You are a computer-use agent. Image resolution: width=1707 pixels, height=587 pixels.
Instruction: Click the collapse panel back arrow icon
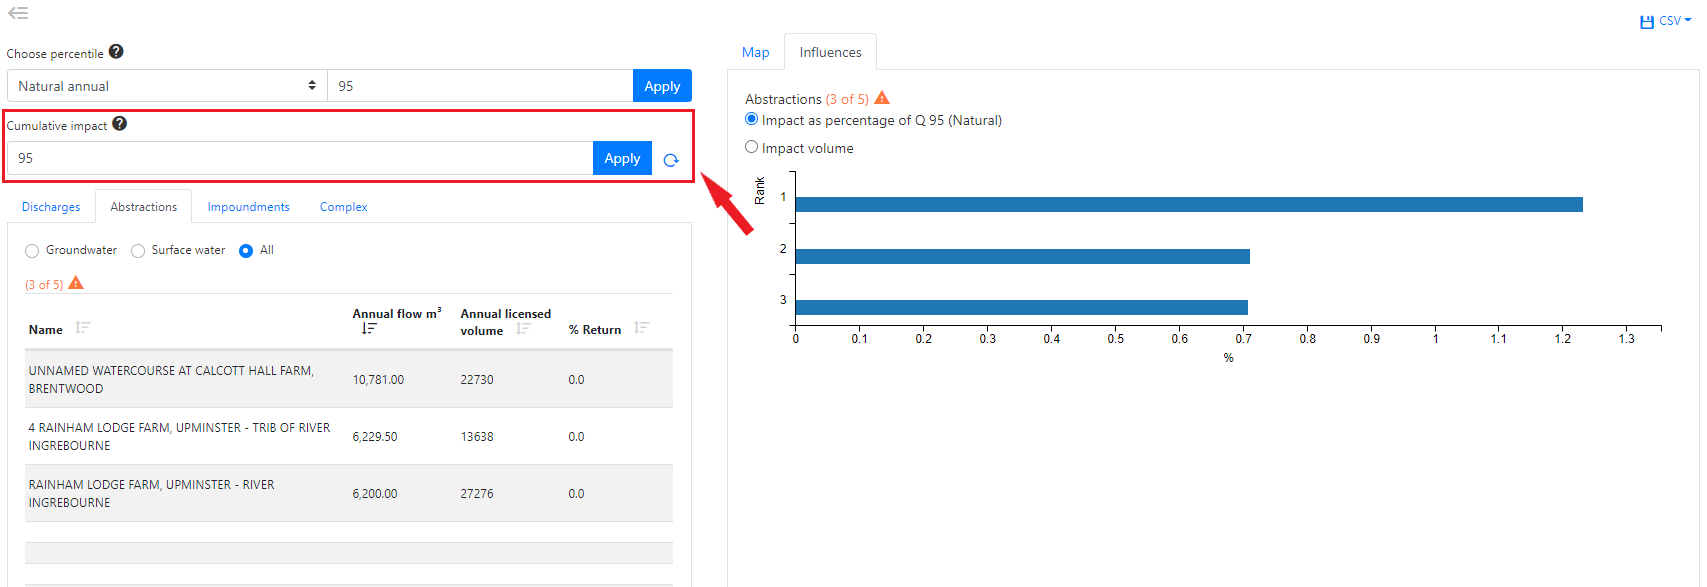[x=18, y=13]
